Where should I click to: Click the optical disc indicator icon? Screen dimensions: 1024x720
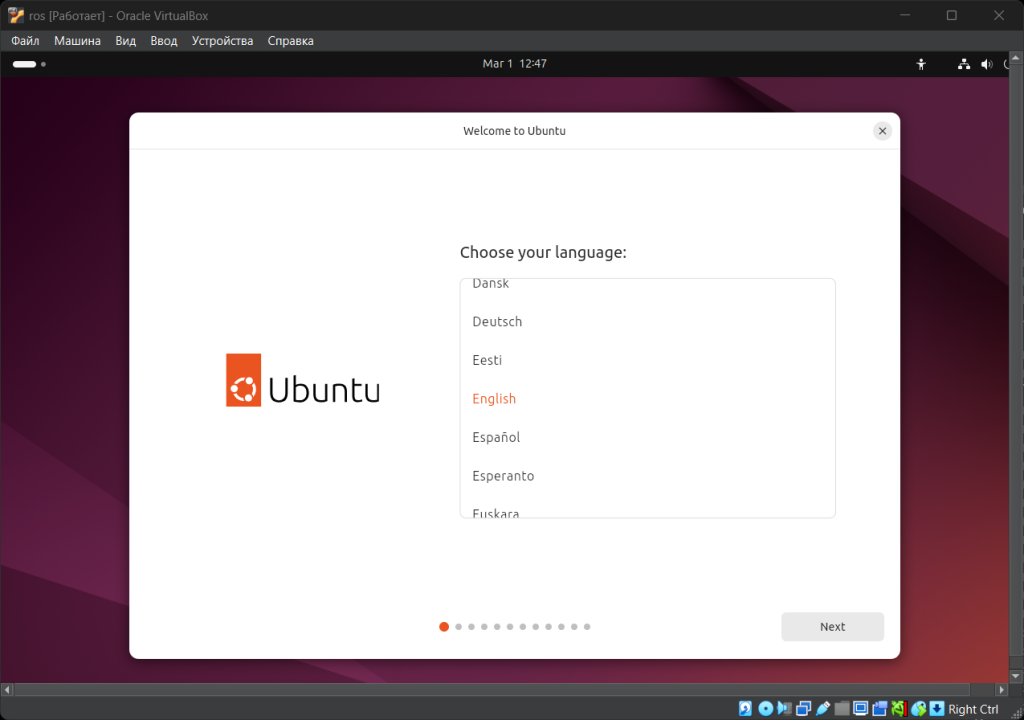click(x=765, y=708)
